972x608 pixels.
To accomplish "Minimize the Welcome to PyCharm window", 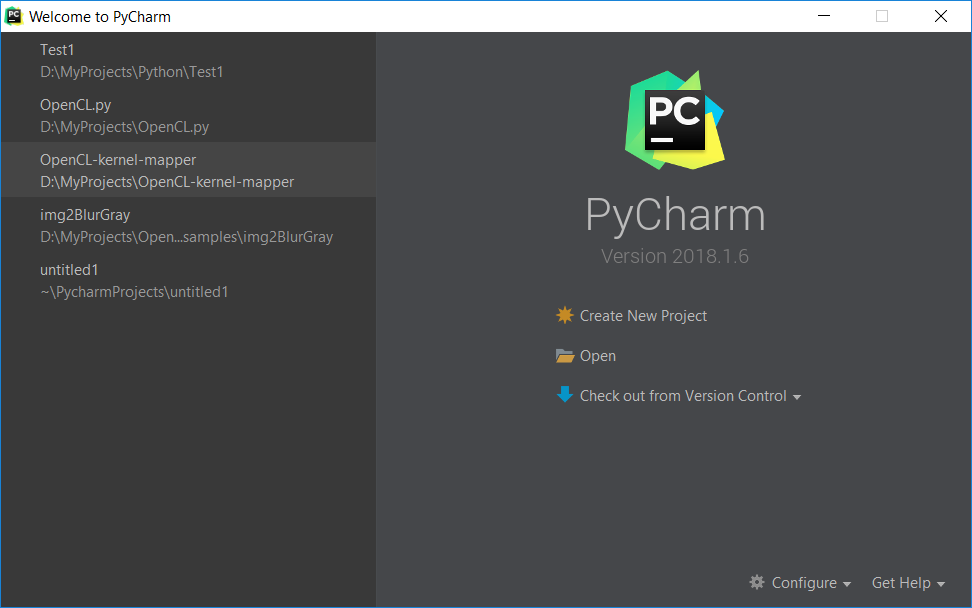I will [x=824, y=16].
